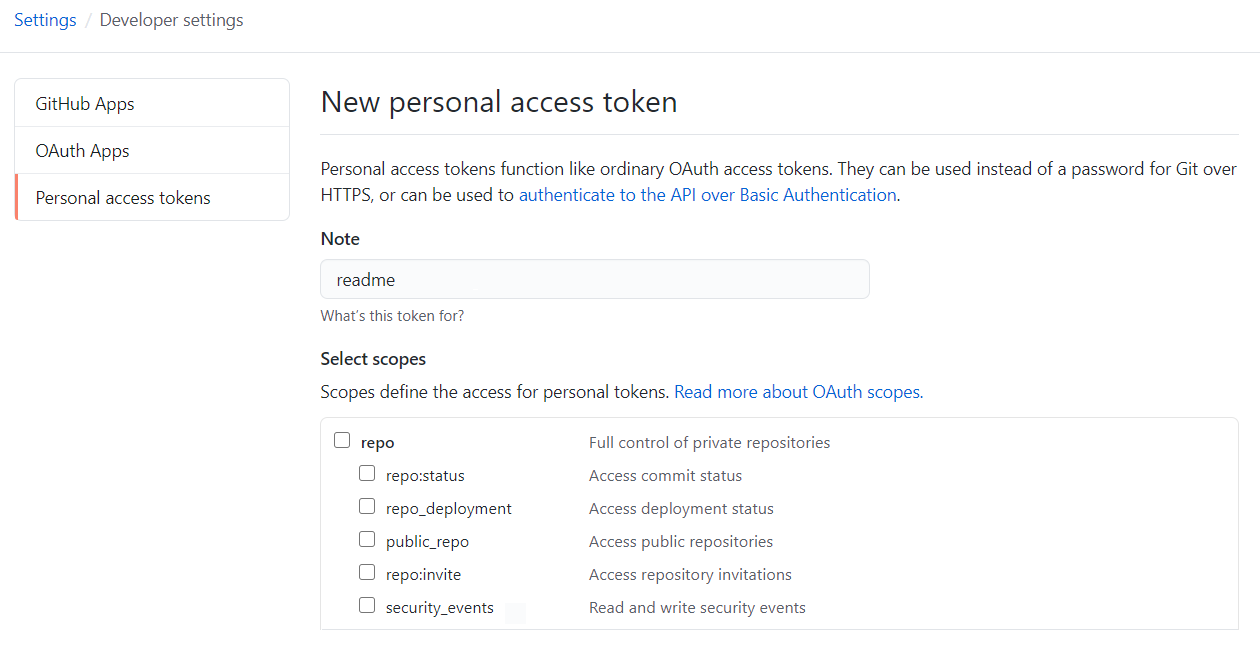
Task: Enable the repo:status scope
Action: (x=367, y=472)
